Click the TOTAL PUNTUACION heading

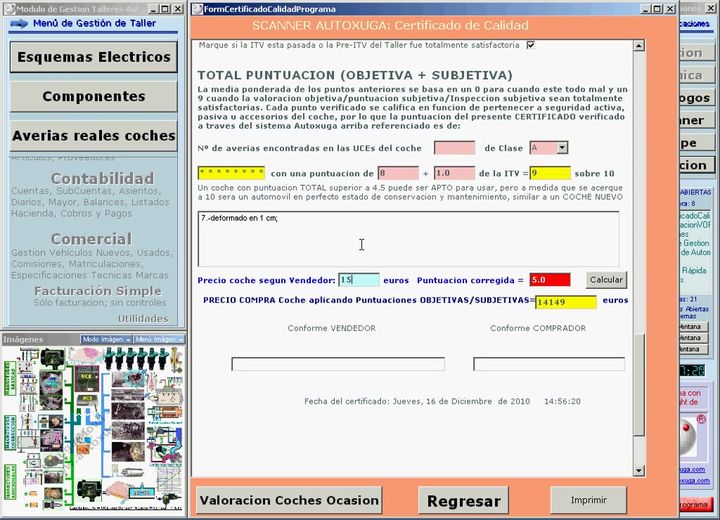click(x=355, y=75)
